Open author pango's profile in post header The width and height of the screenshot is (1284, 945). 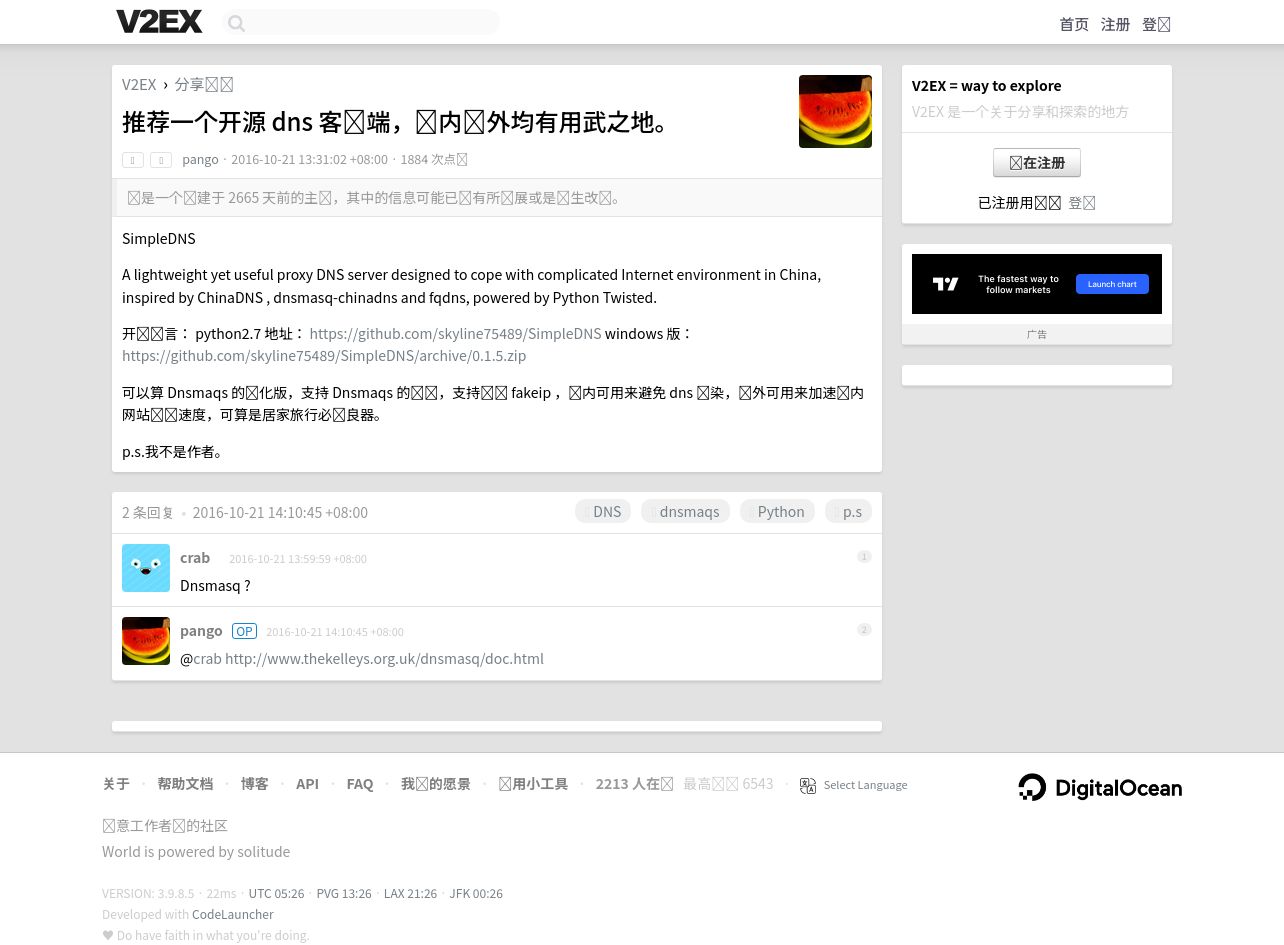pos(200,159)
